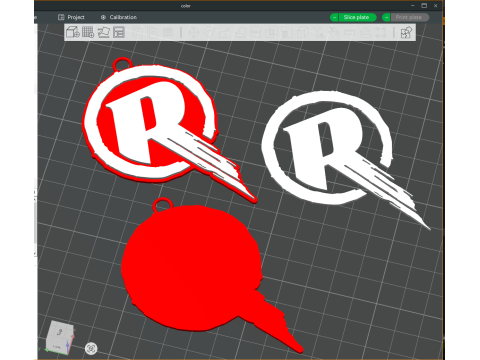This screenshot has width=480, height=360.
Task: Select the Move tool with four arrows
Action: (193, 32)
